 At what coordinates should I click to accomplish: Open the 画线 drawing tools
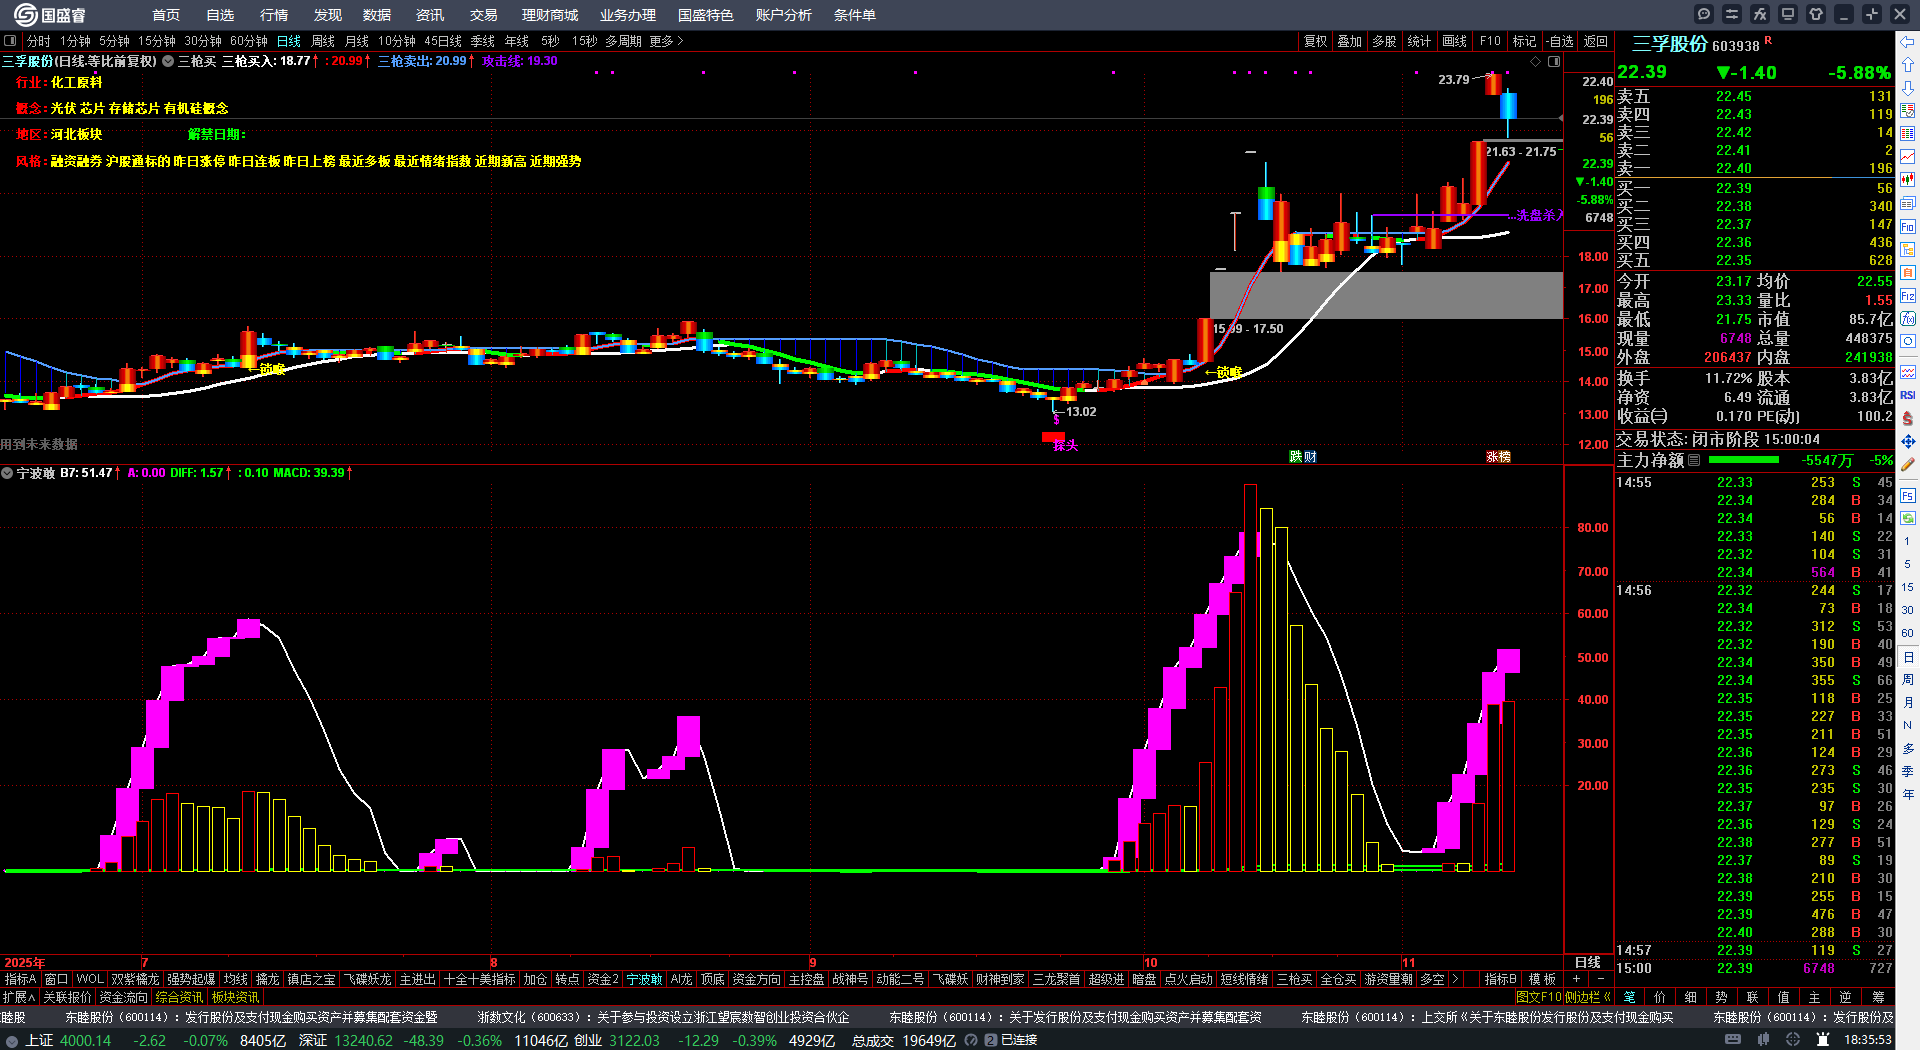click(1455, 41)
